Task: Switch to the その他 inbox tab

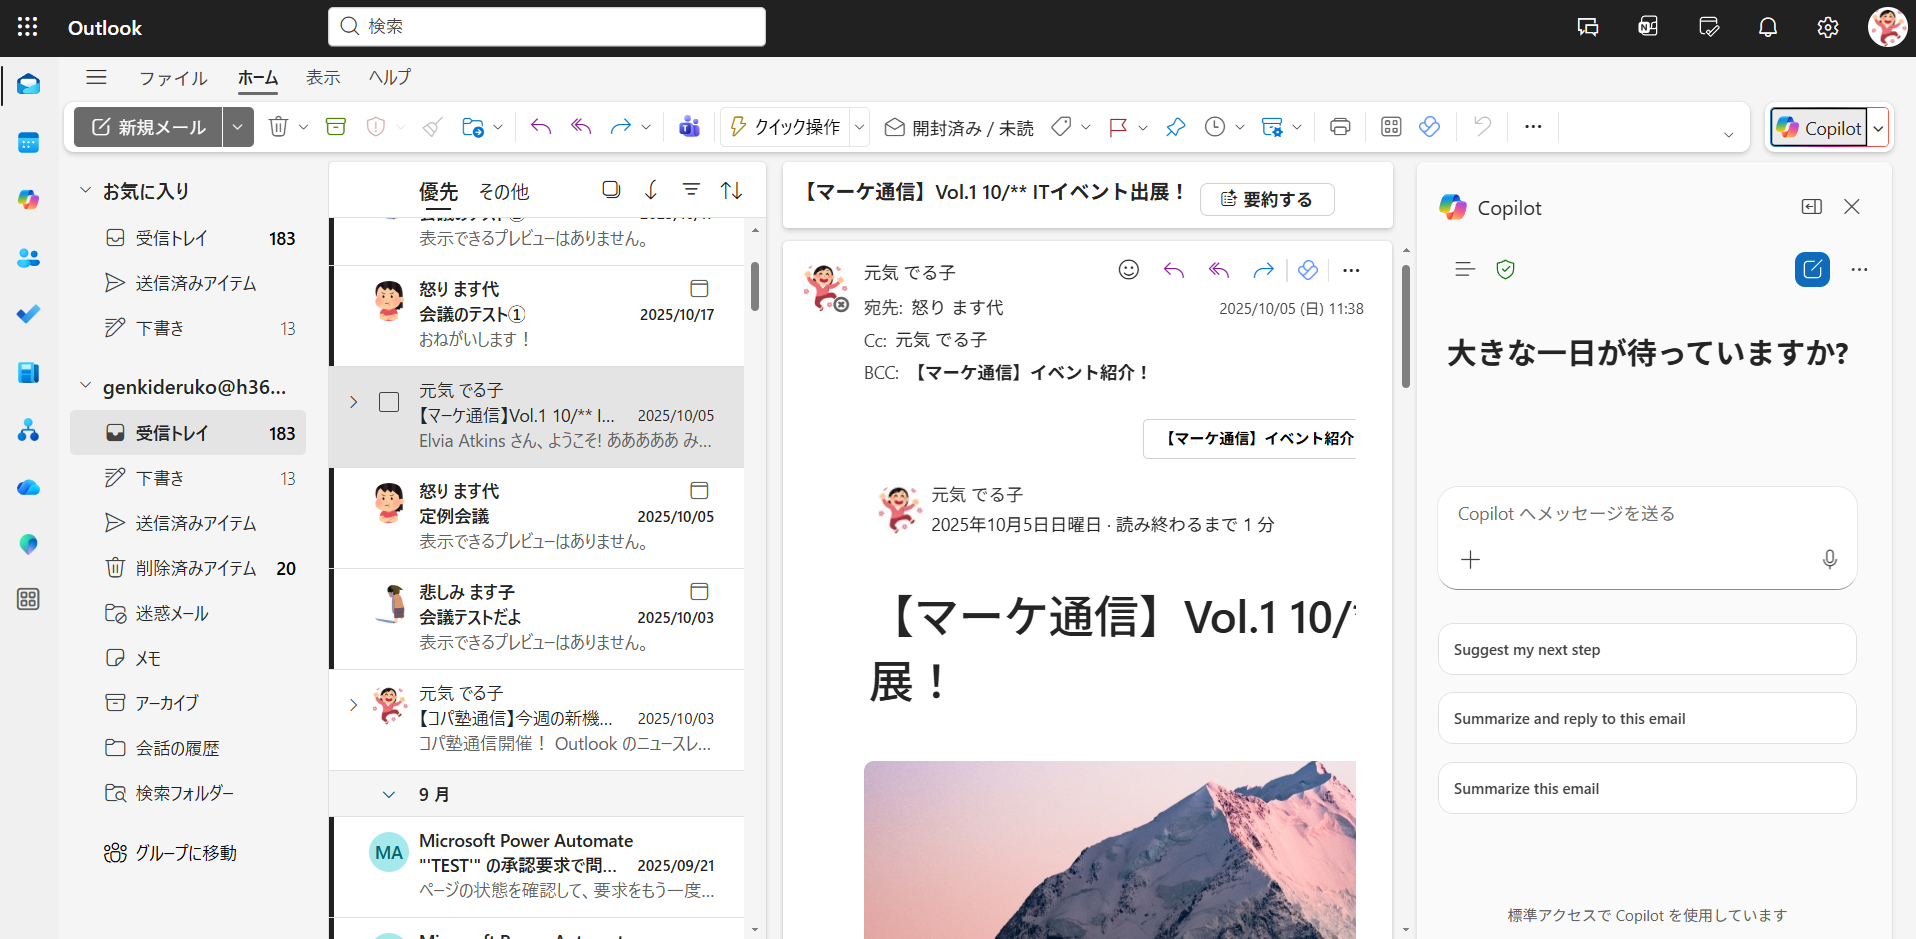Action: (504, 191)
